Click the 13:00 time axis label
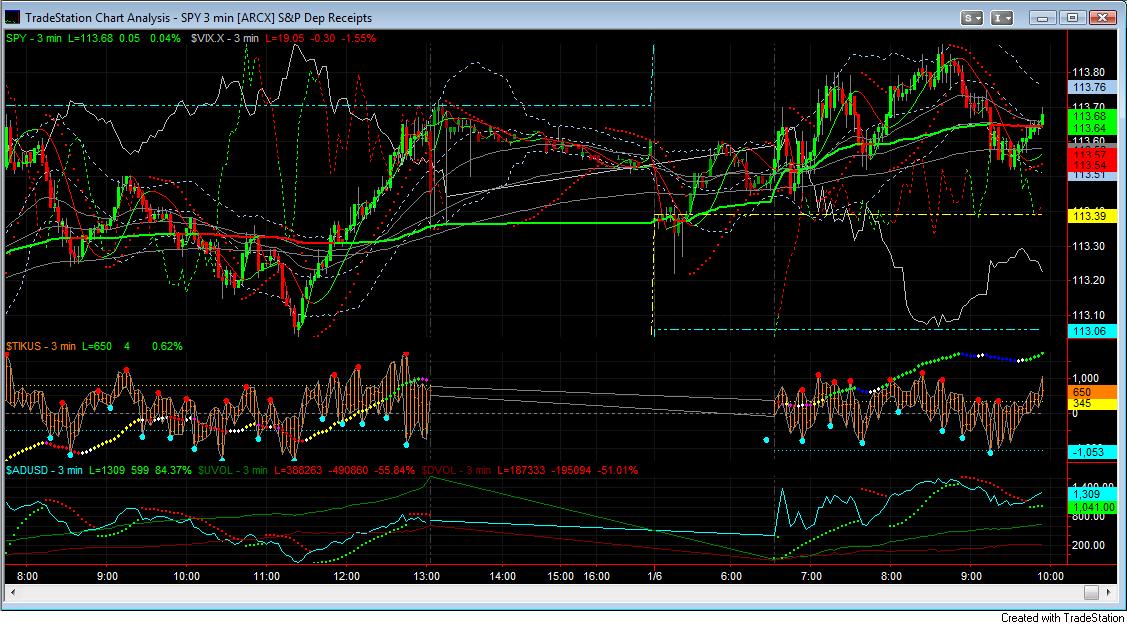The height and width of the screenshot is (624, 1127). point(427,576)
